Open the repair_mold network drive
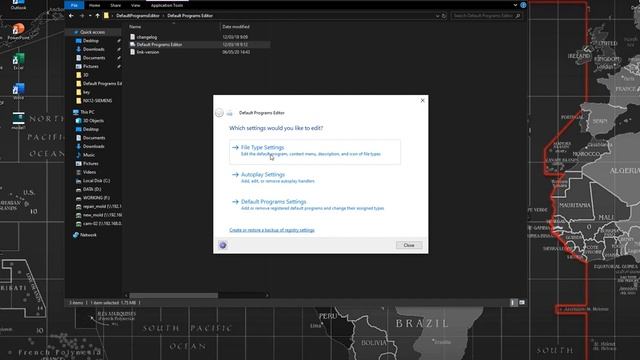Screen dimensions: 640x360 (x=102, y=207)
